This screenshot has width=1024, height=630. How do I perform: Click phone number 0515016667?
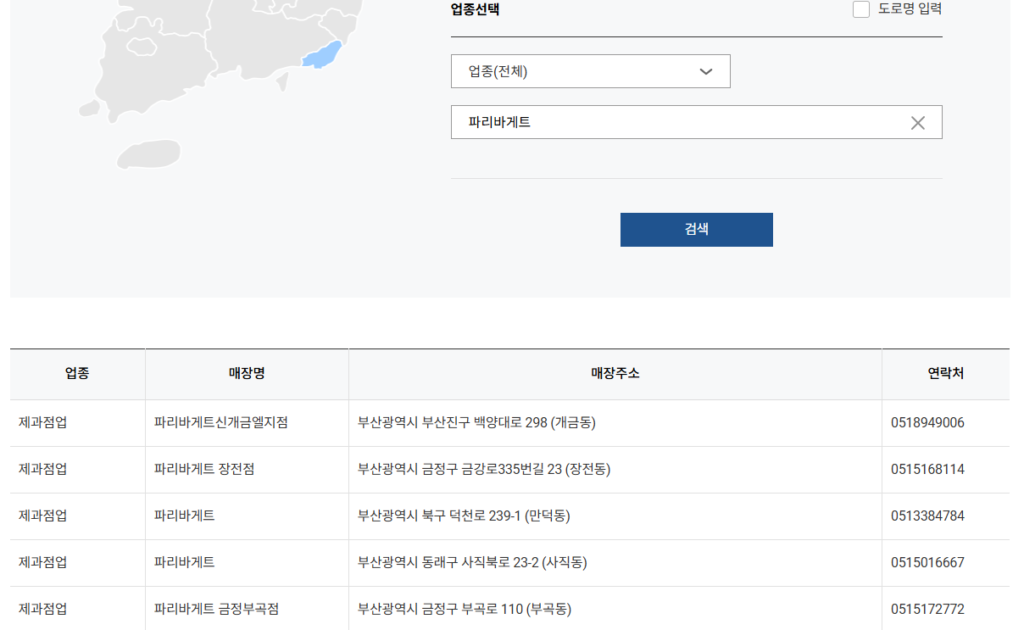927,562
